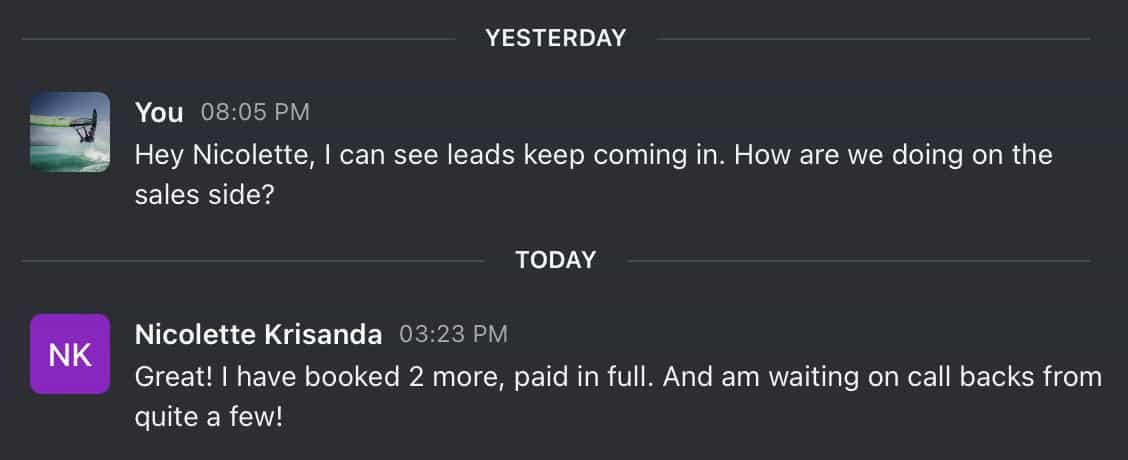Click the divider line left of YESTERDAY
This screenshot has width=1128, height=460.
click(239, 39)
